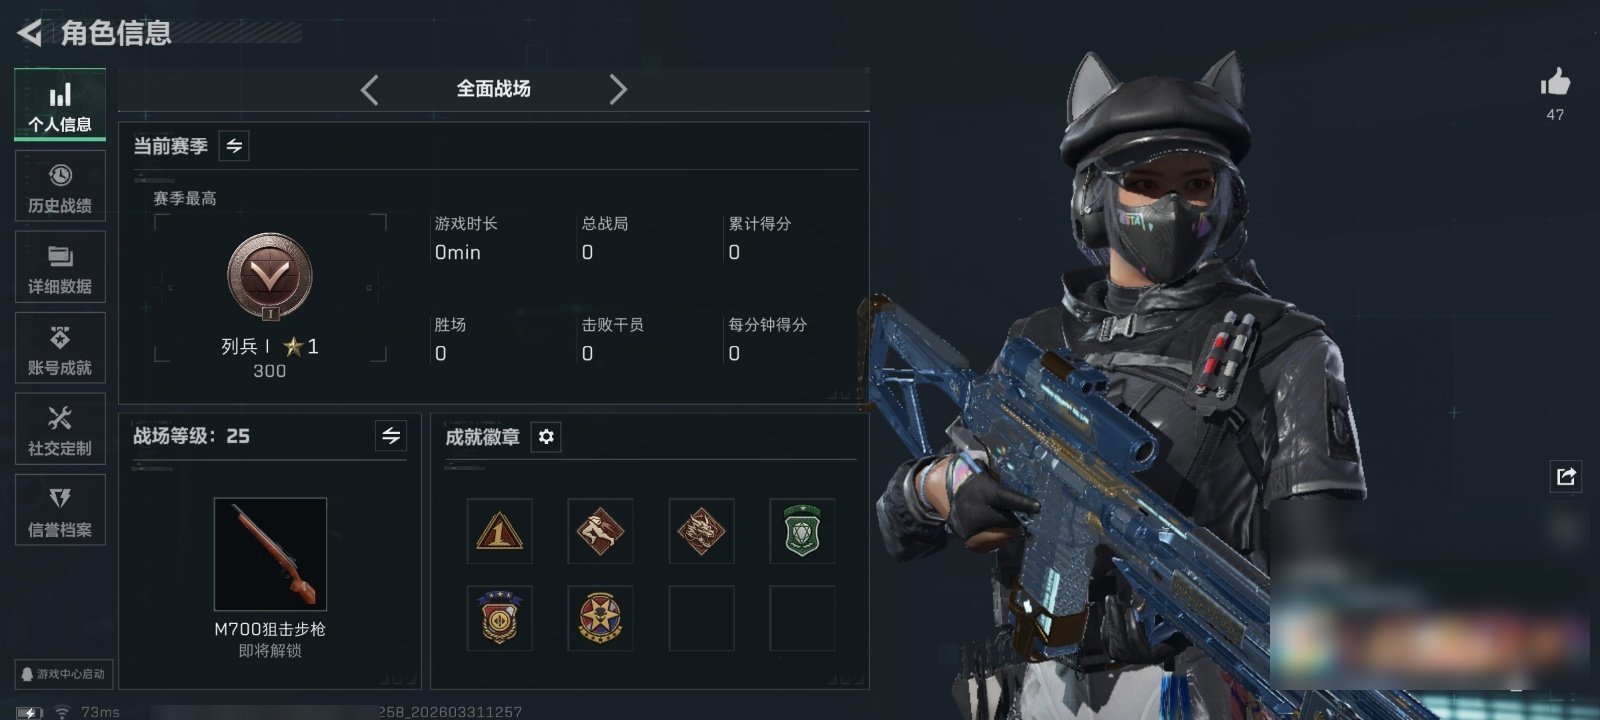
Task: Click the dragon emblem achievement badge
Action: (x=701, y=531)
